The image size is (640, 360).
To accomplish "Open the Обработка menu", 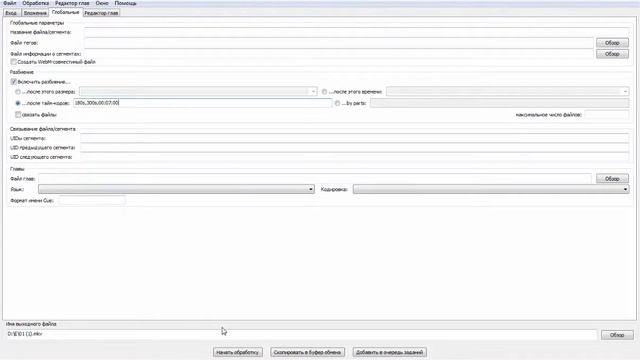I will 36,3.
